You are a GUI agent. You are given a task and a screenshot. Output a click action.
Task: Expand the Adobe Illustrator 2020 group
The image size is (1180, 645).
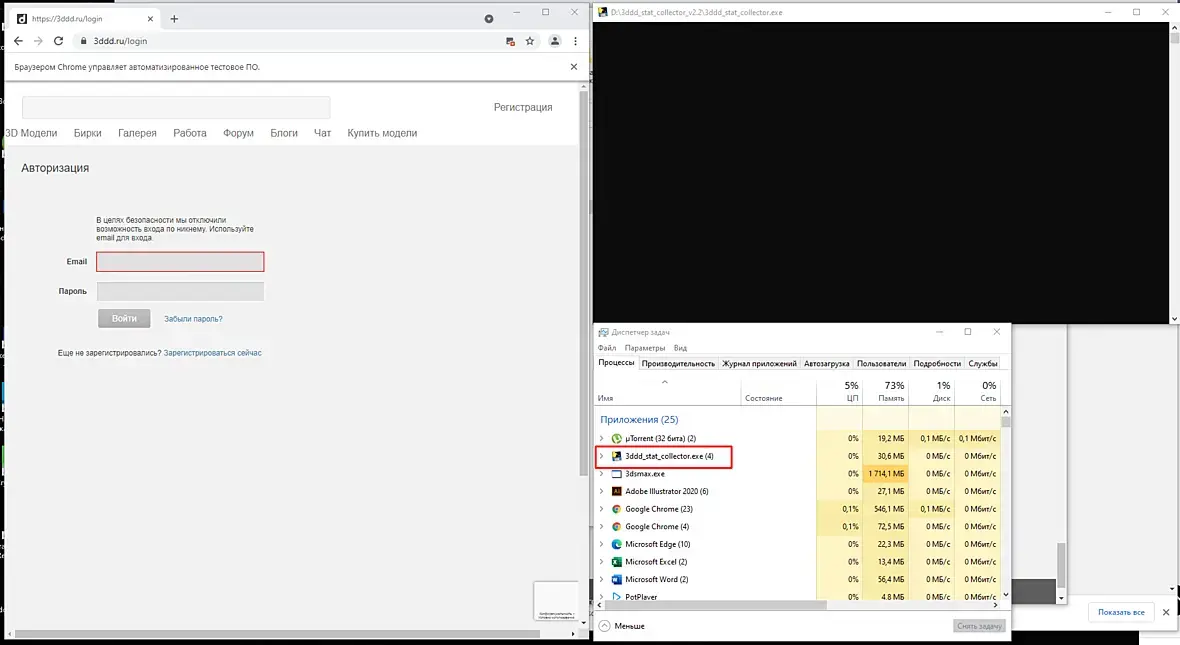pyautogui.click(x=601, y=491)
